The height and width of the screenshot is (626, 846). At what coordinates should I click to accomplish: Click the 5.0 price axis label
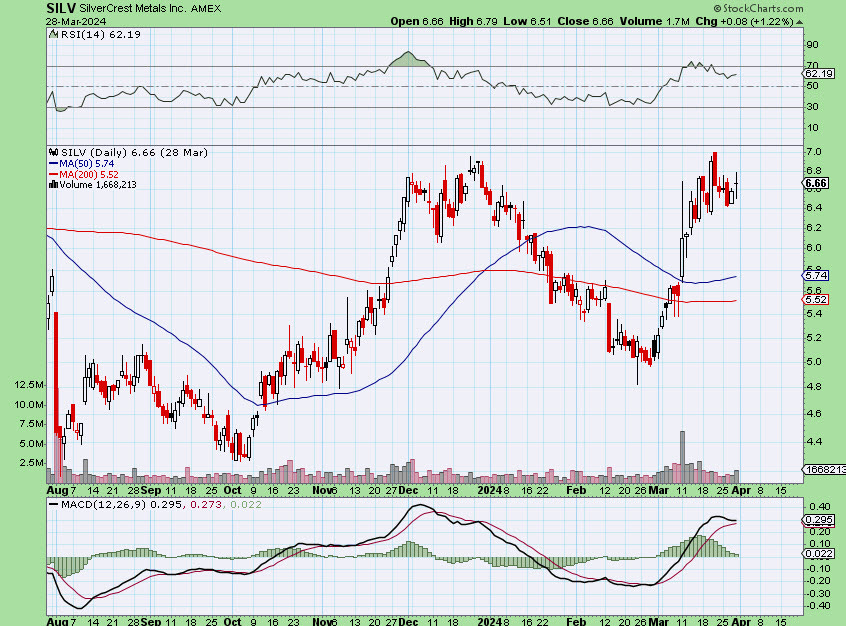[814, 362]
